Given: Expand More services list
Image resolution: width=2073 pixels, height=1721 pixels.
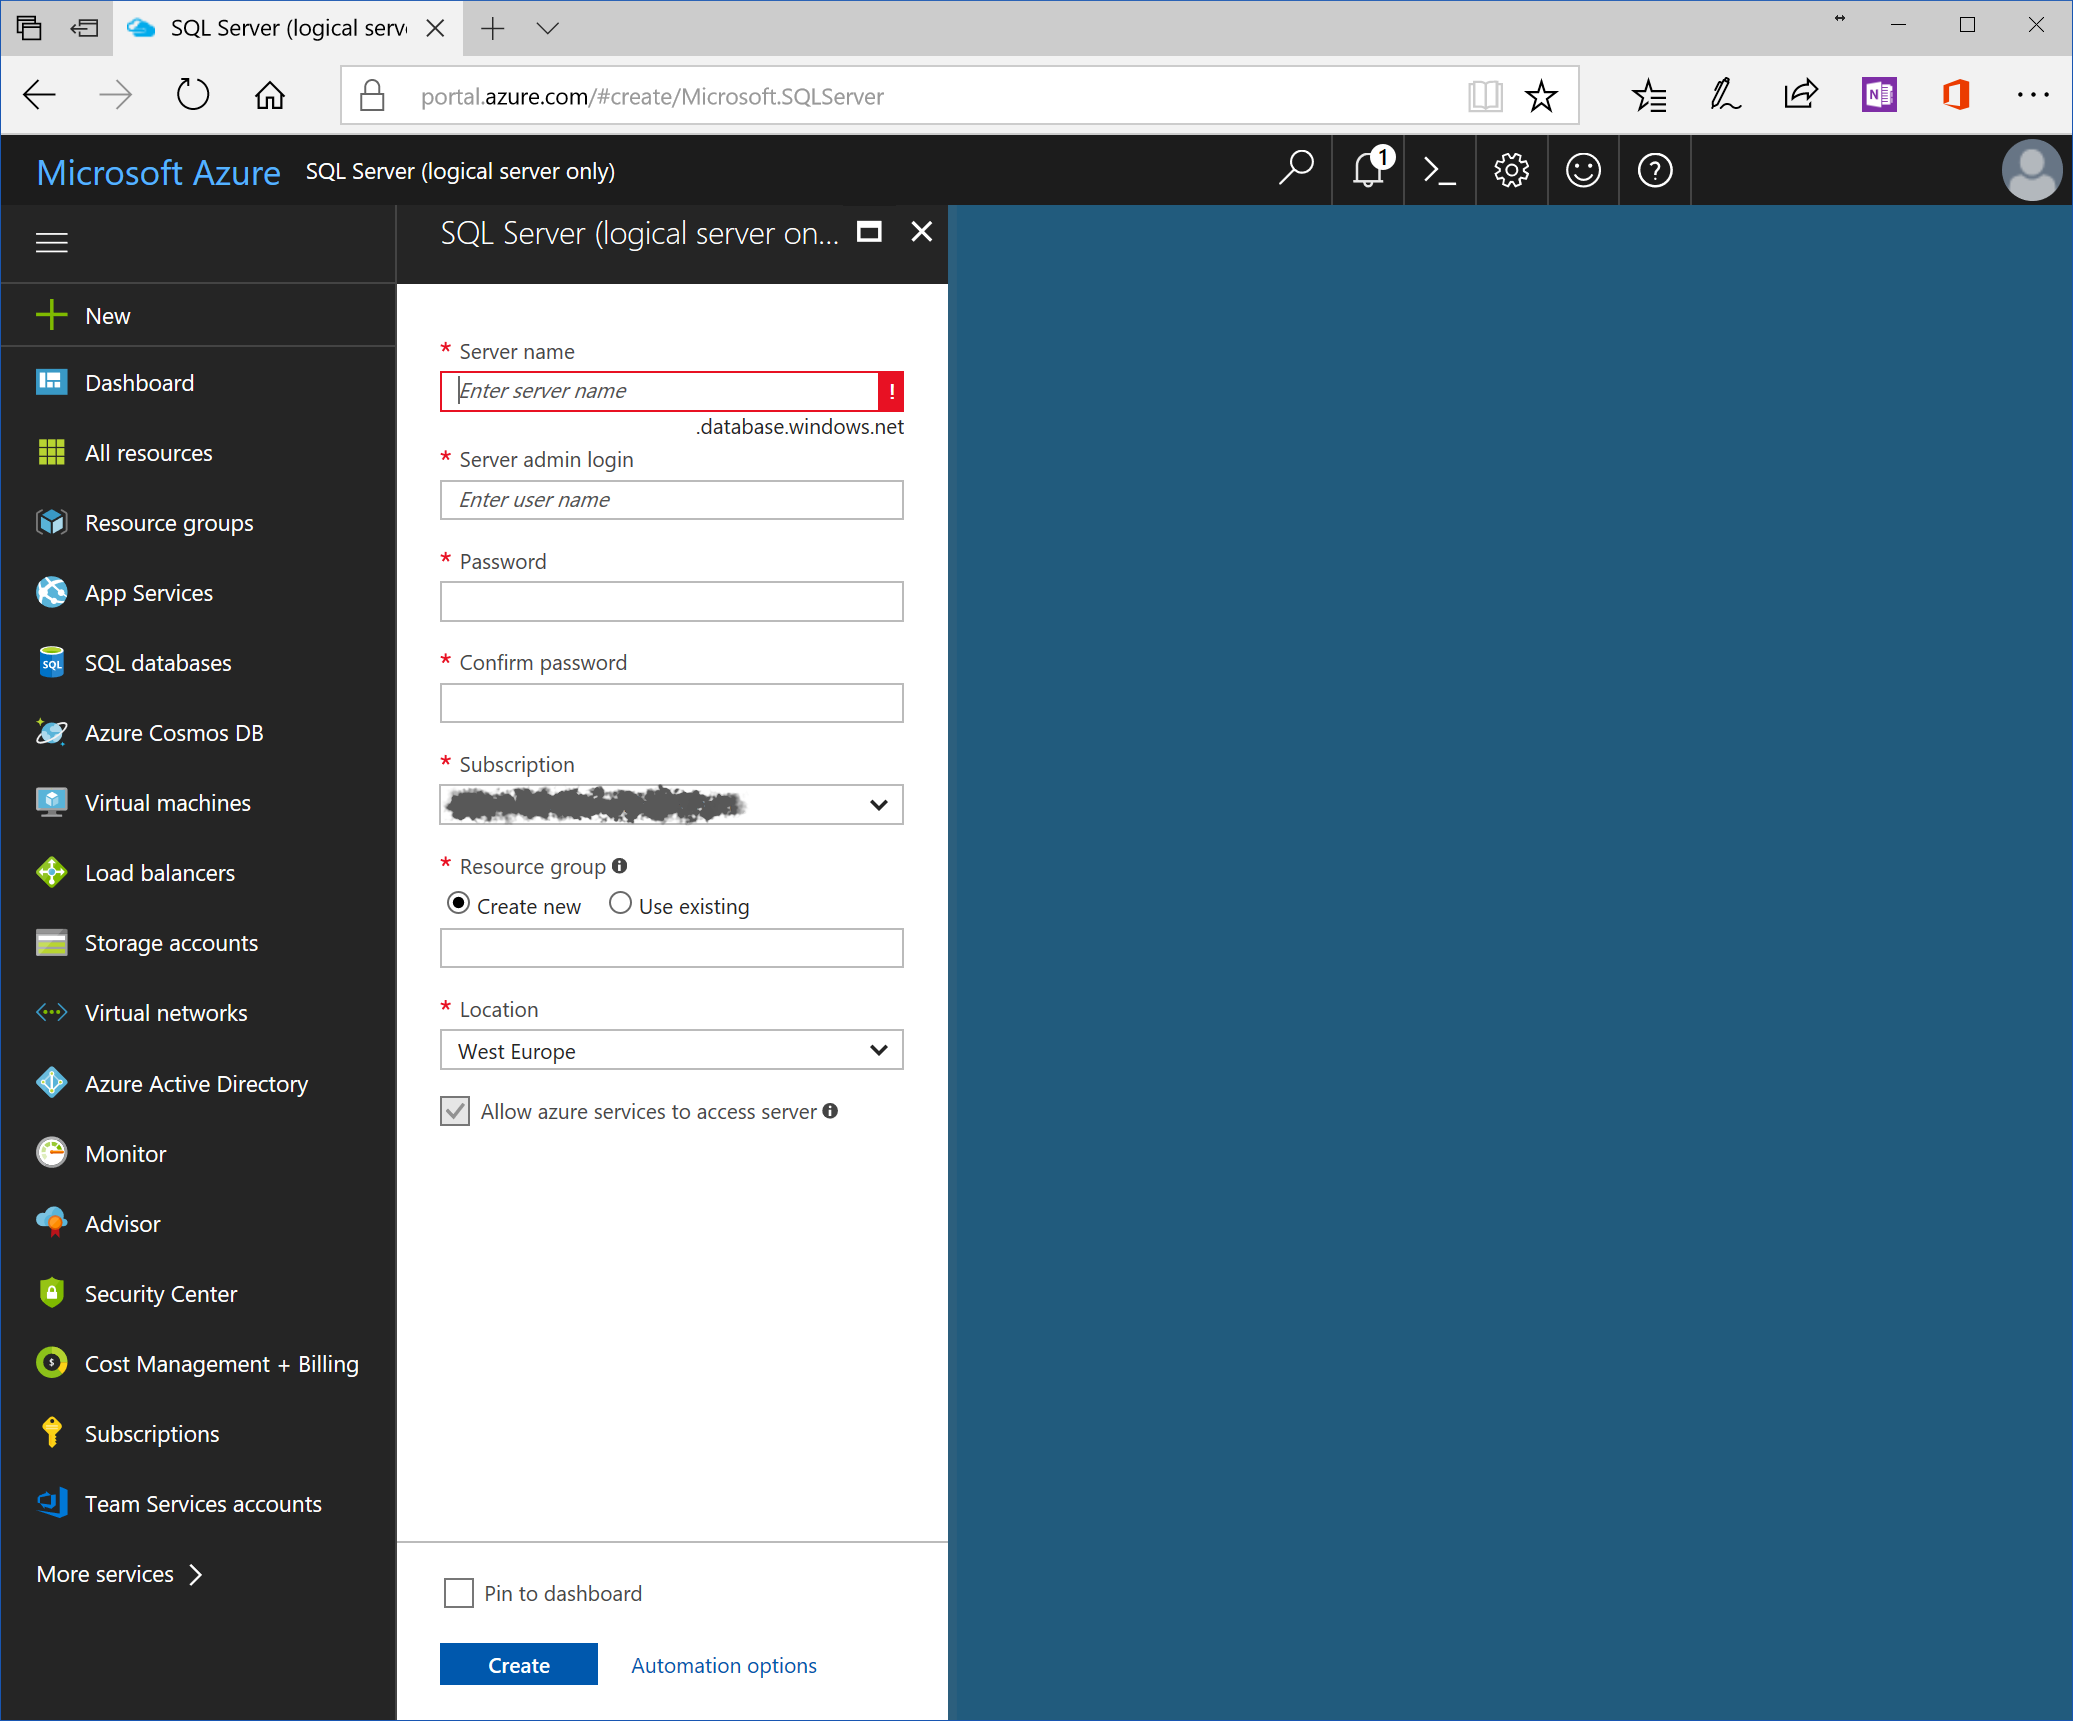Looking at the screenshot, I should [x=104, y=1573].
